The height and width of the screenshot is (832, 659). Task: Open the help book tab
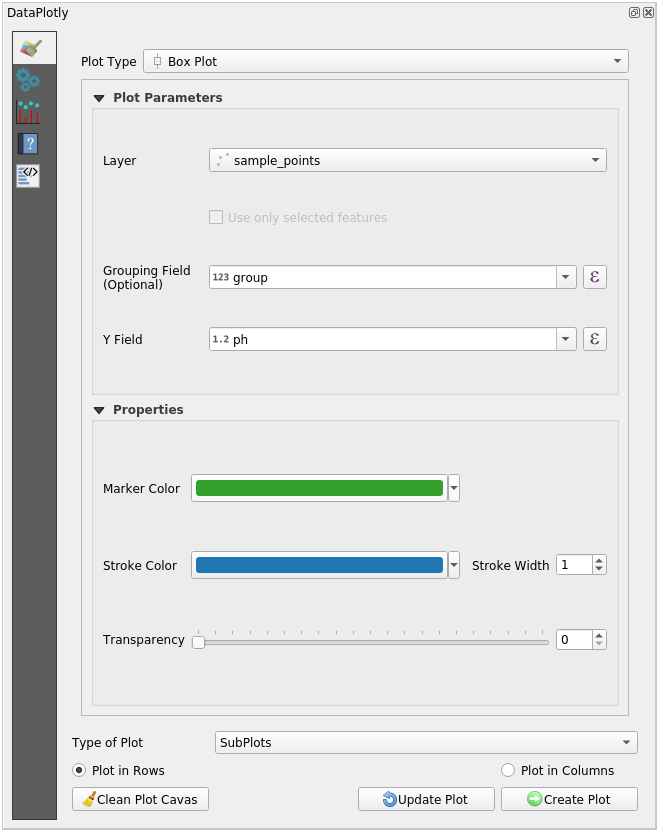point(28,144)
